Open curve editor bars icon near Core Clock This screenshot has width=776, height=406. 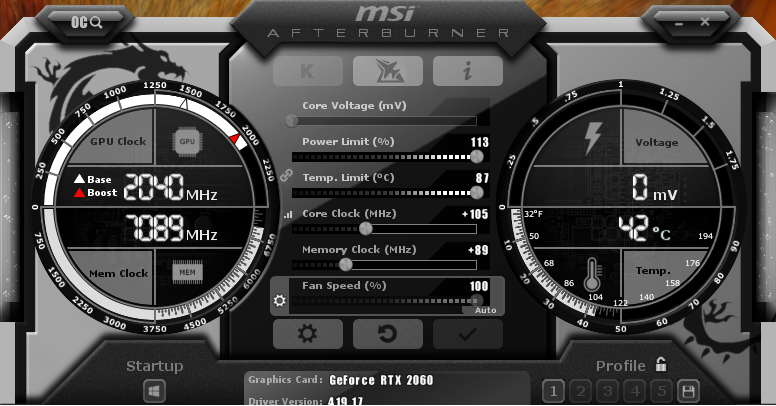point(288,214)
